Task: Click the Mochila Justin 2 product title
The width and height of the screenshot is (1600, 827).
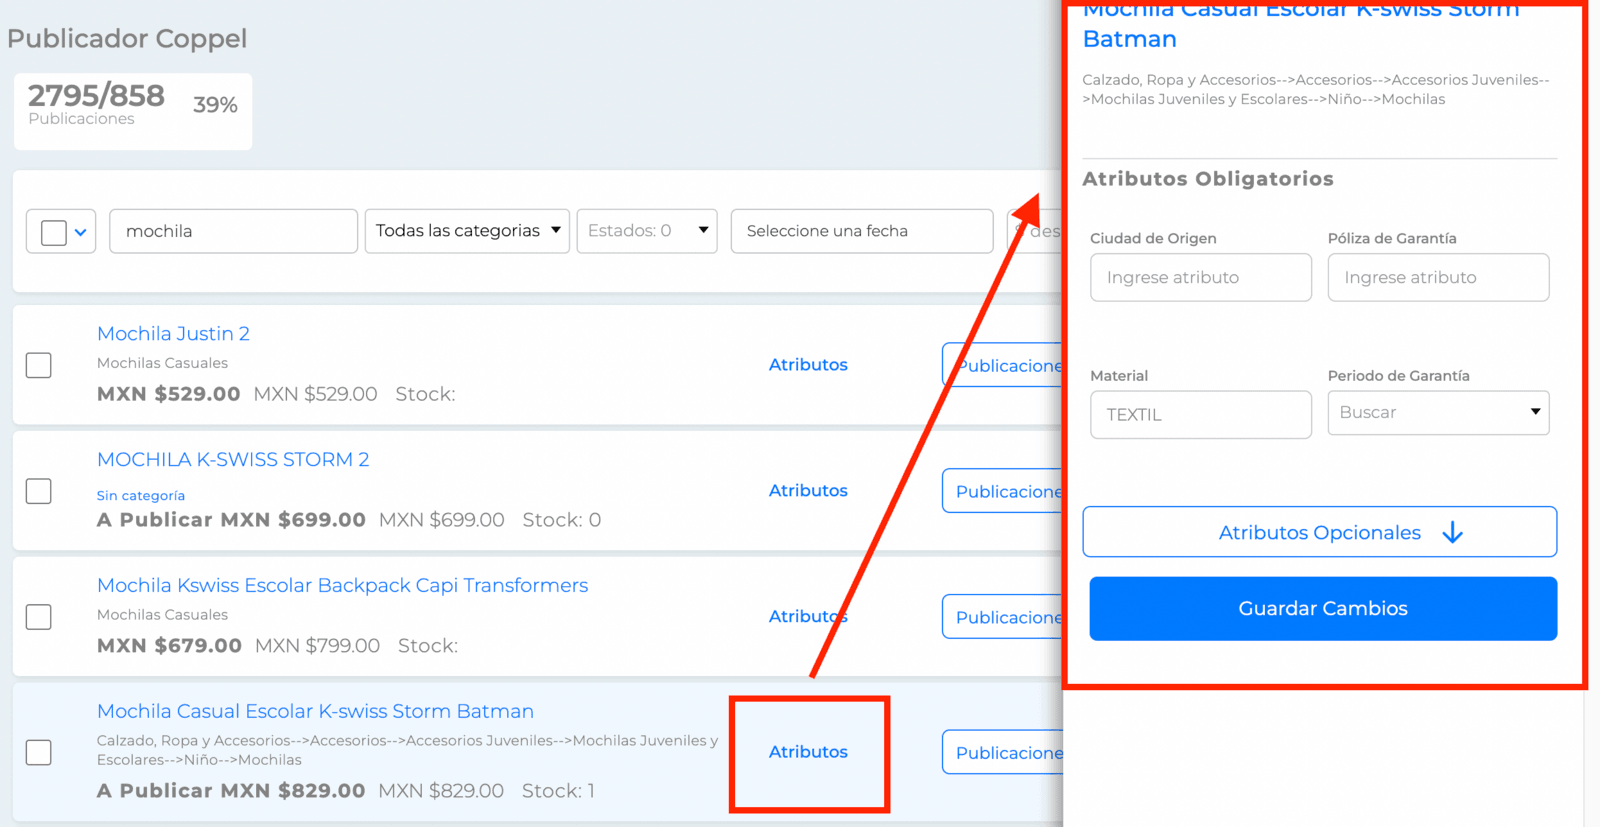Action: tap(173, 334)
